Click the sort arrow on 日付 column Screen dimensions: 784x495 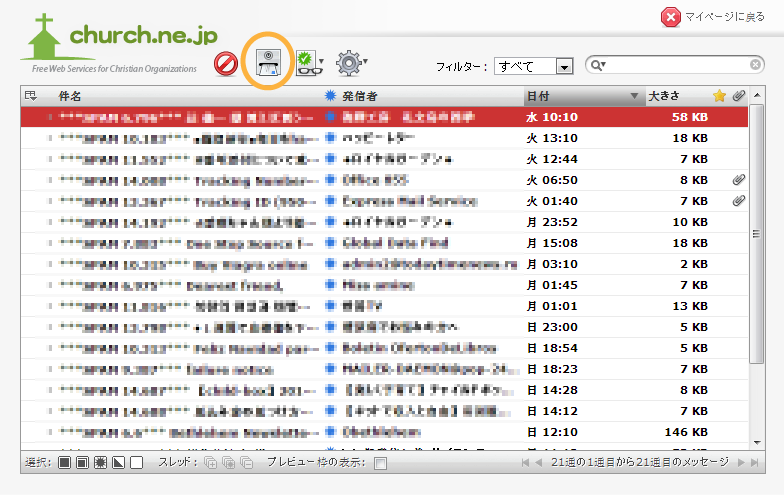pyautogui.click(x=634, y=97)
